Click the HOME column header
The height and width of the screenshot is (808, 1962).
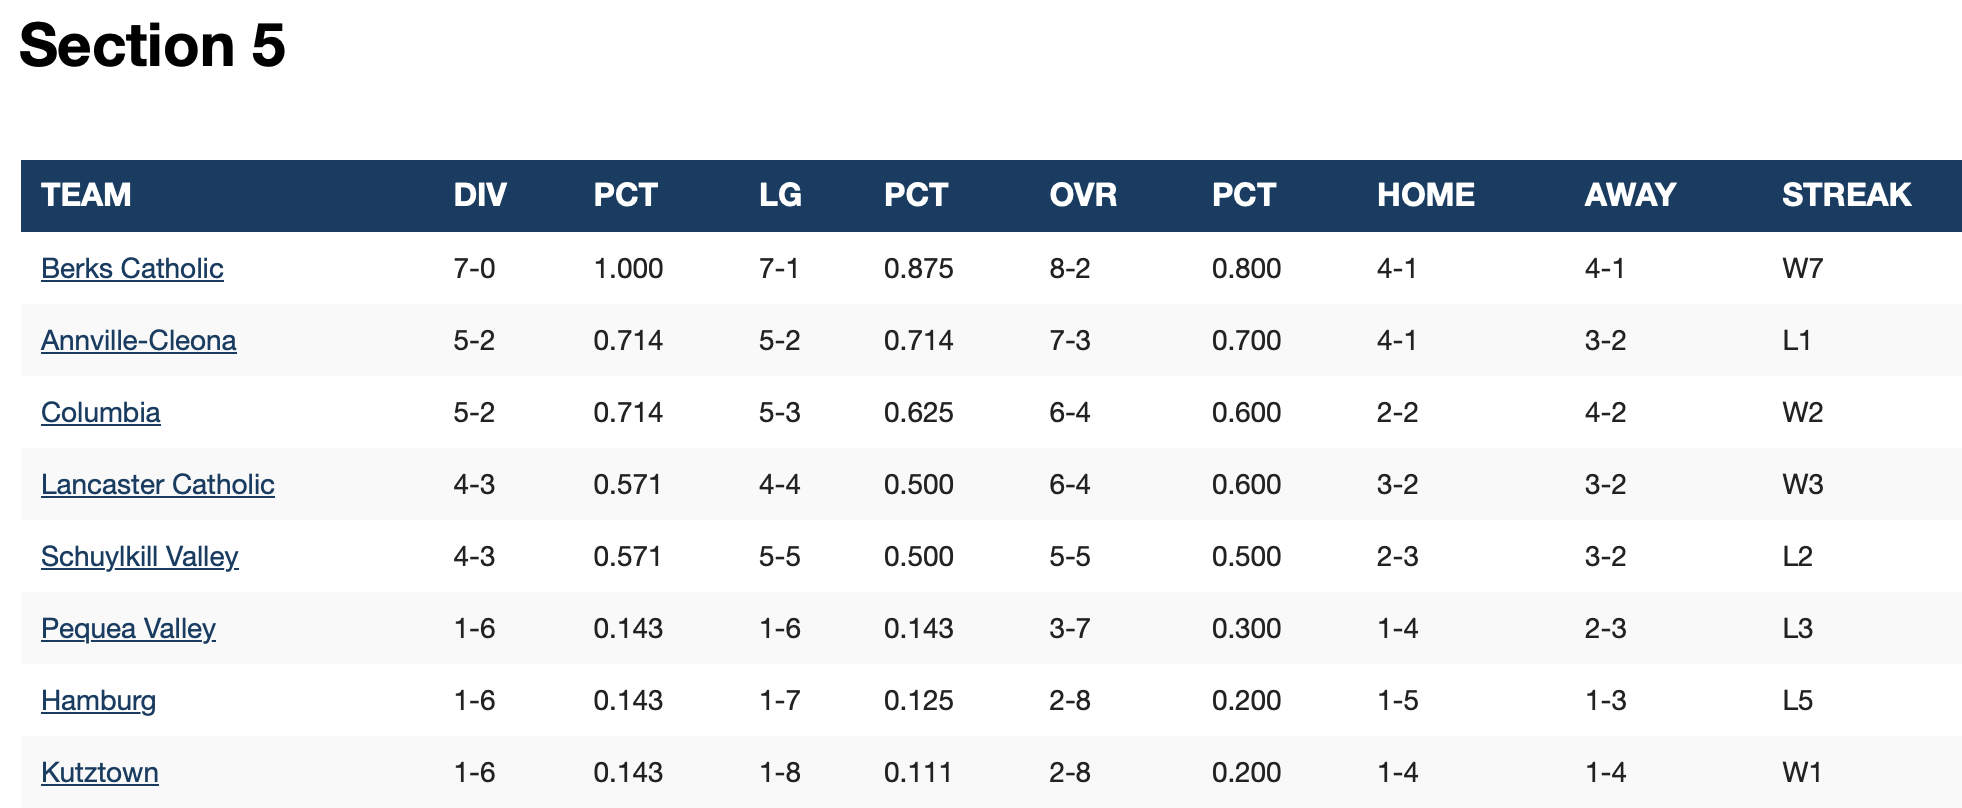click(x=1425, y=194)
